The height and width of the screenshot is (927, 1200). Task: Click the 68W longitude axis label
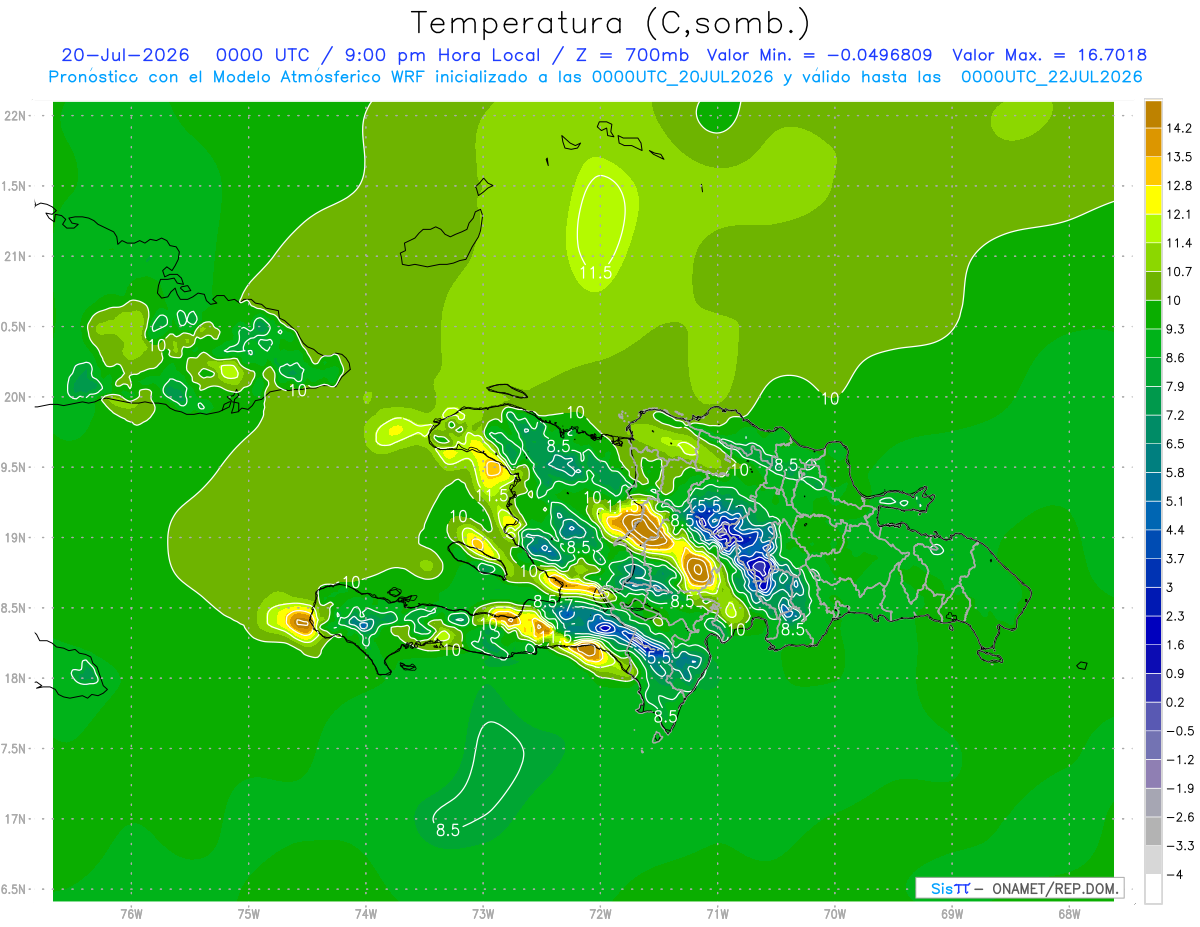point(1069,914)
